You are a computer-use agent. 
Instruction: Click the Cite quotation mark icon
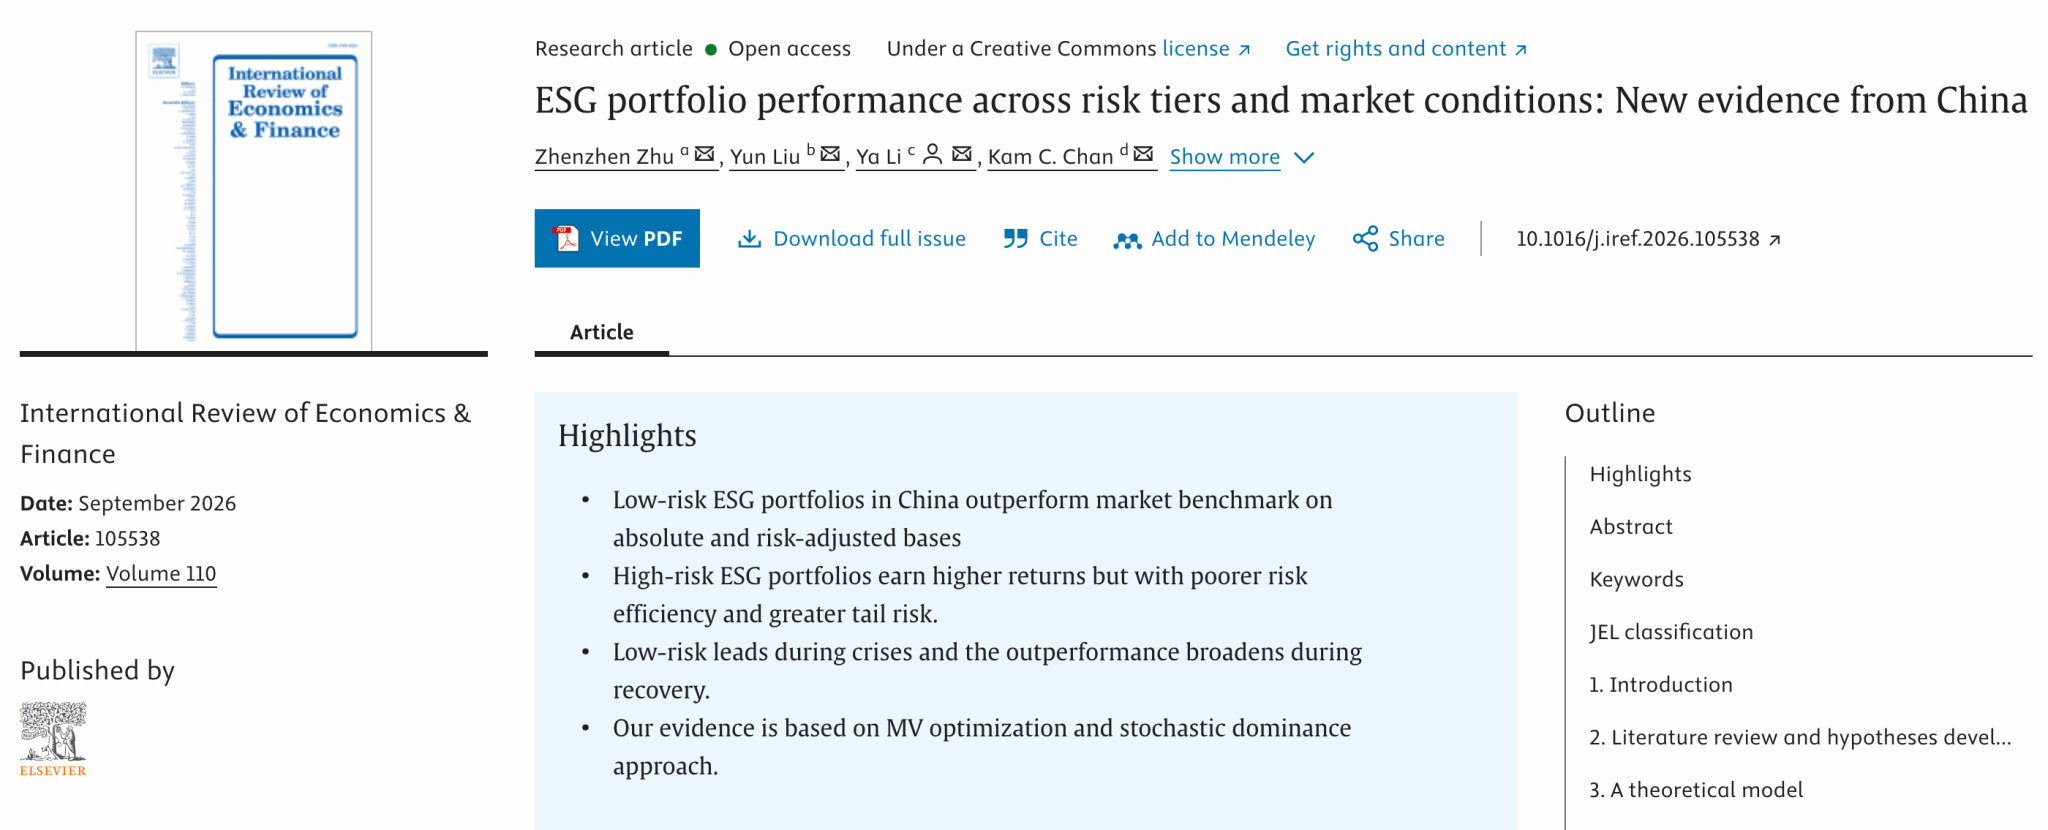[1015, 238]
